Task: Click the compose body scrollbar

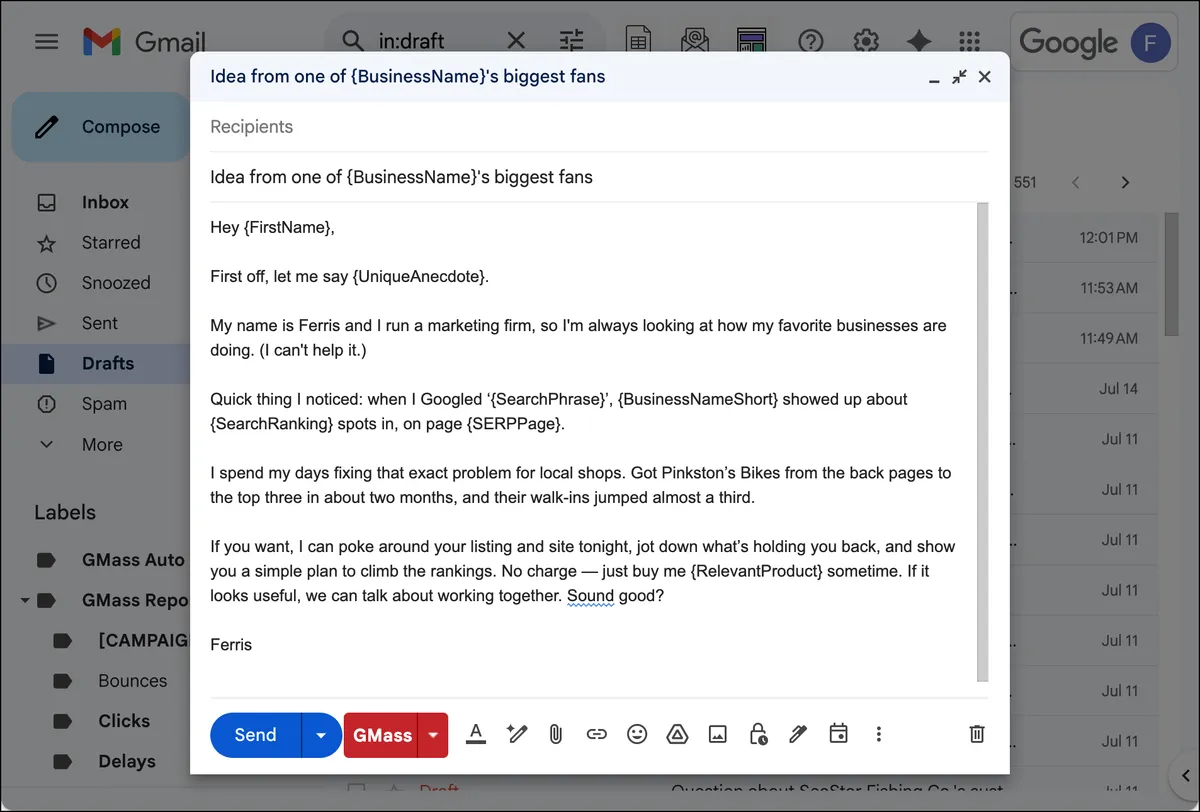Action: (983, 442)
